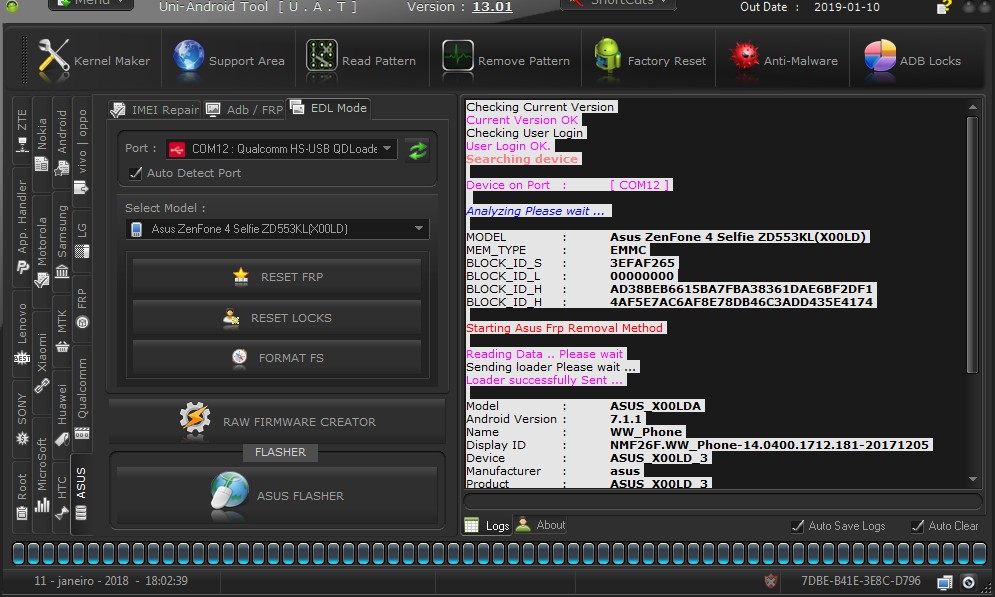Launch the Read Pattern tool
Image resolution: width=995 pixels, height=597 pixels.
coord(361,61)
